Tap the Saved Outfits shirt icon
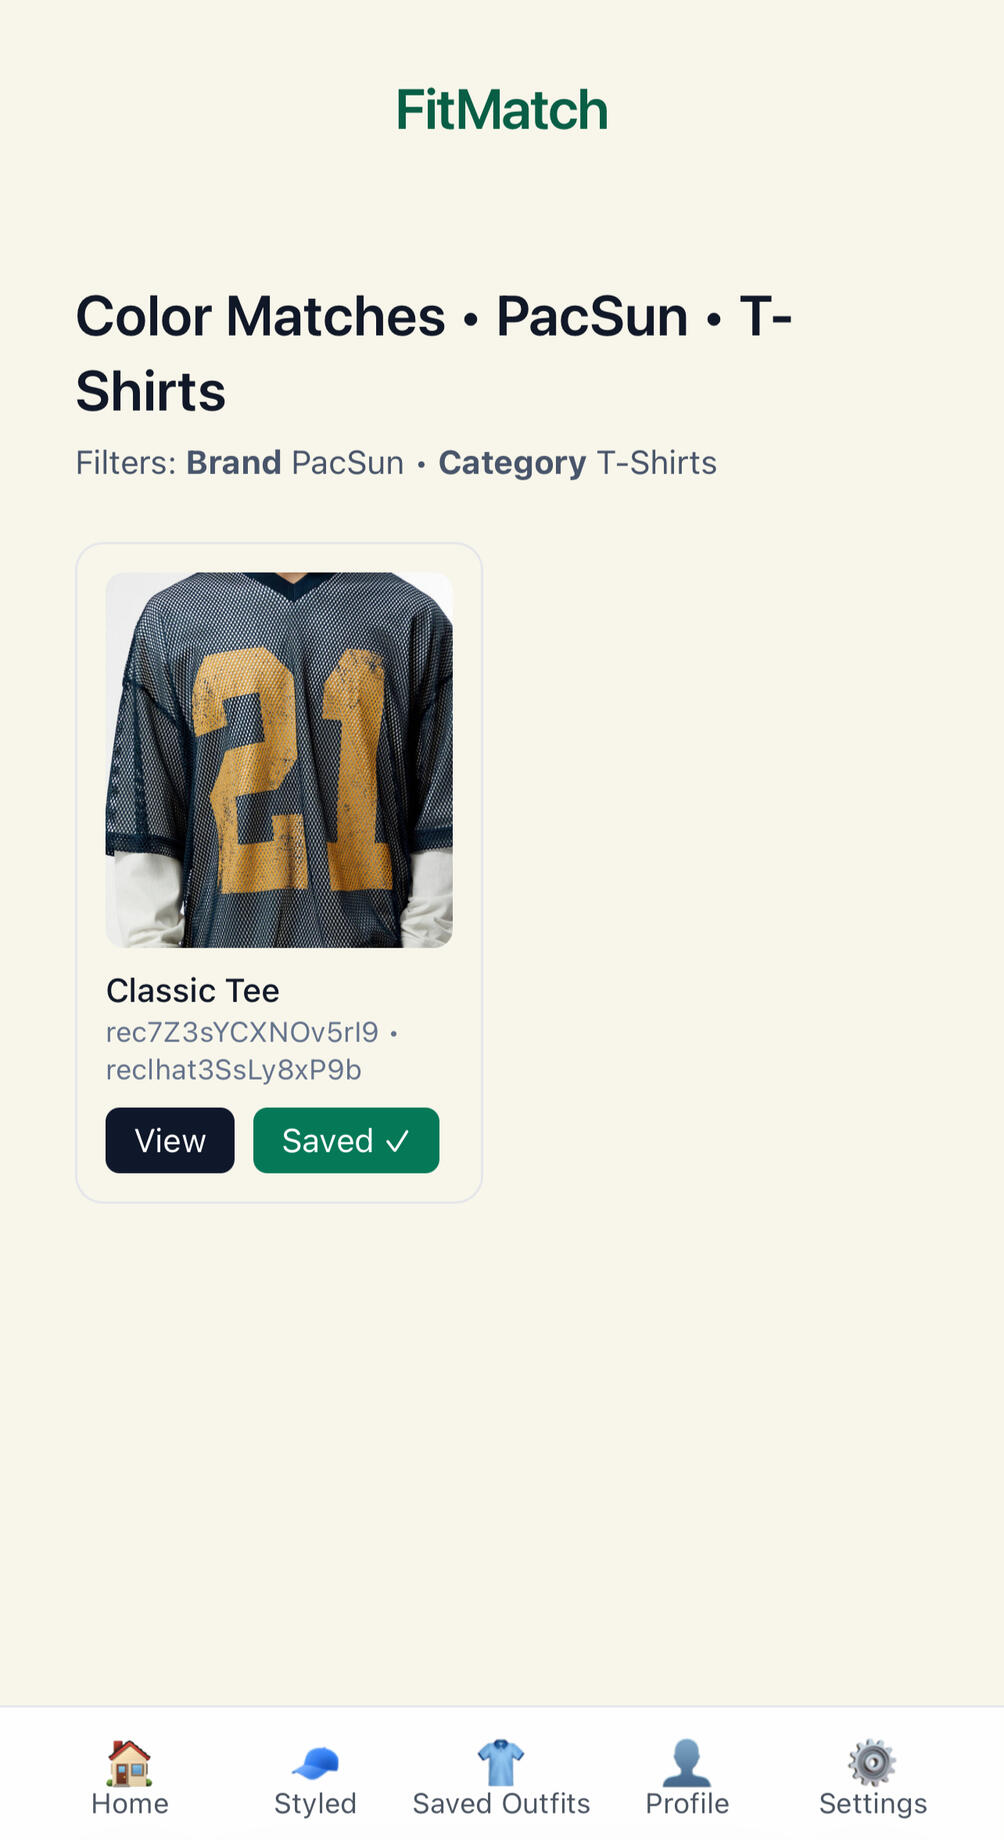The width and height of the screenshot is (1004, 1840). [x=501, y=1762]
